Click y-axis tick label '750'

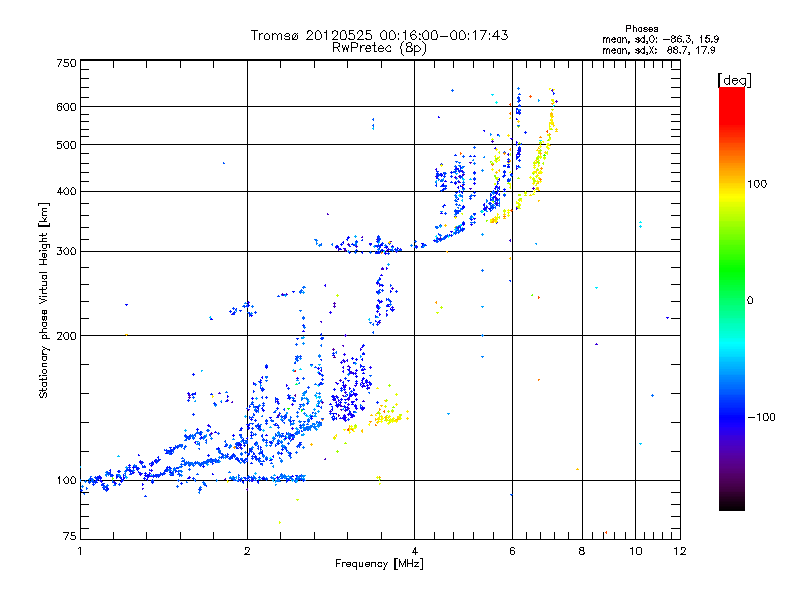coord(67,63)
